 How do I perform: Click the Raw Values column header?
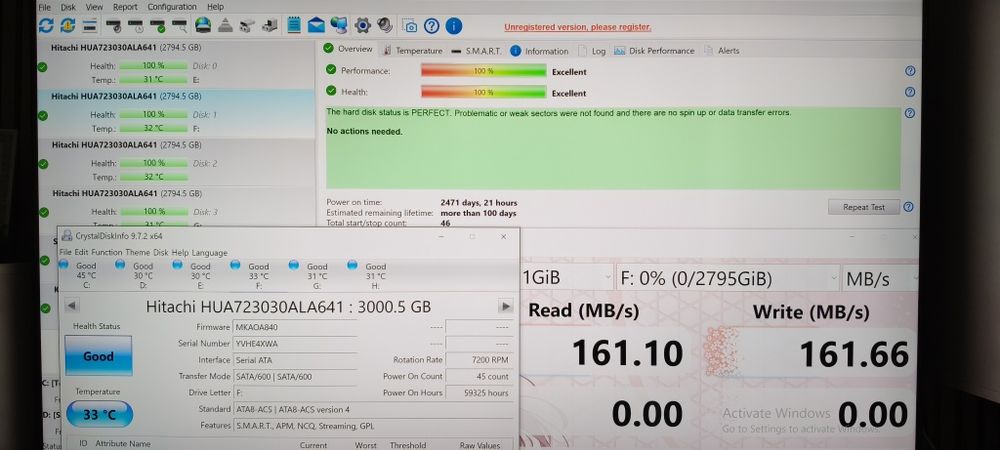pos(480,445)
